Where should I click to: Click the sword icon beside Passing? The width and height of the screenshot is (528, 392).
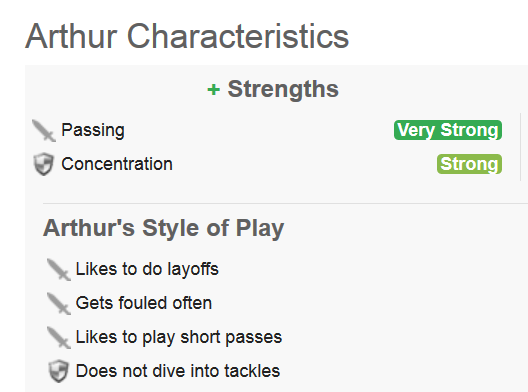click(x=44, y=131)
